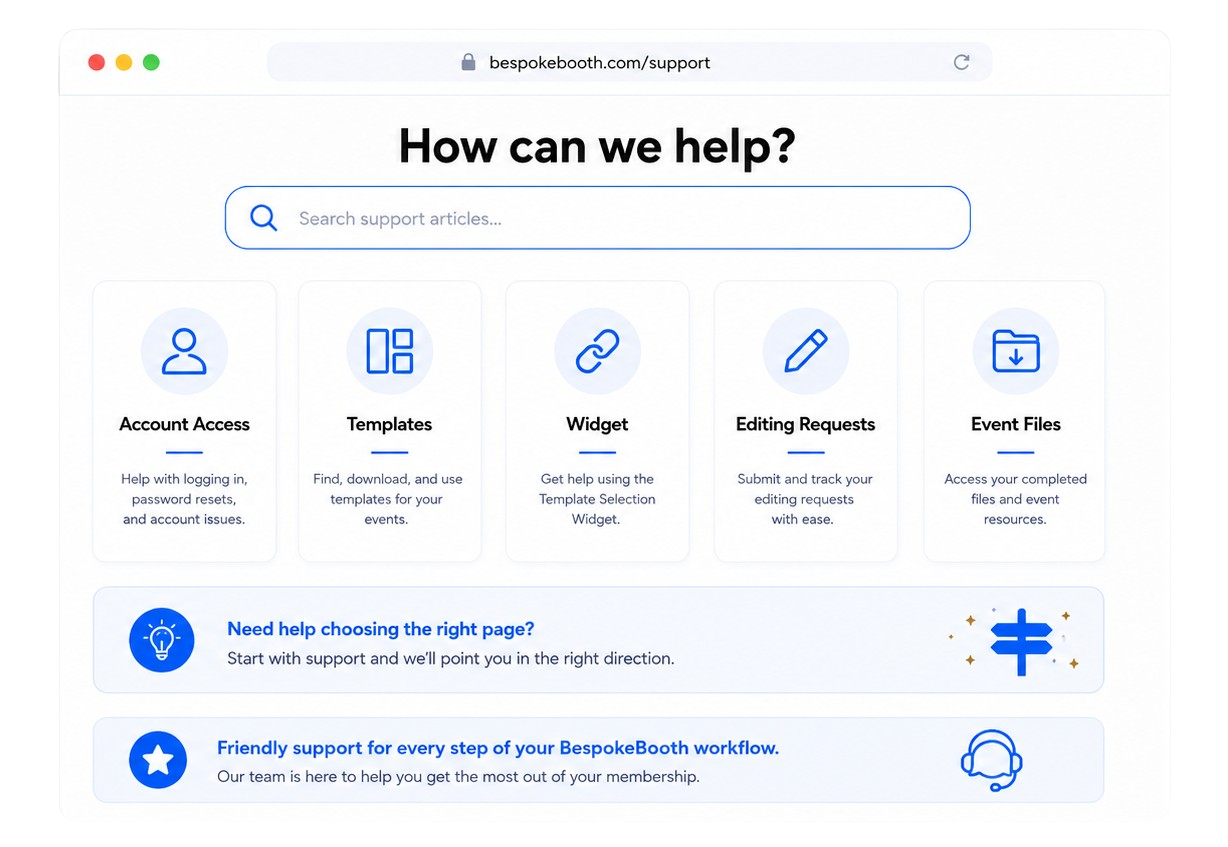
Task: Click the magnifying glass search icon
Action: (x=263, y=217)
